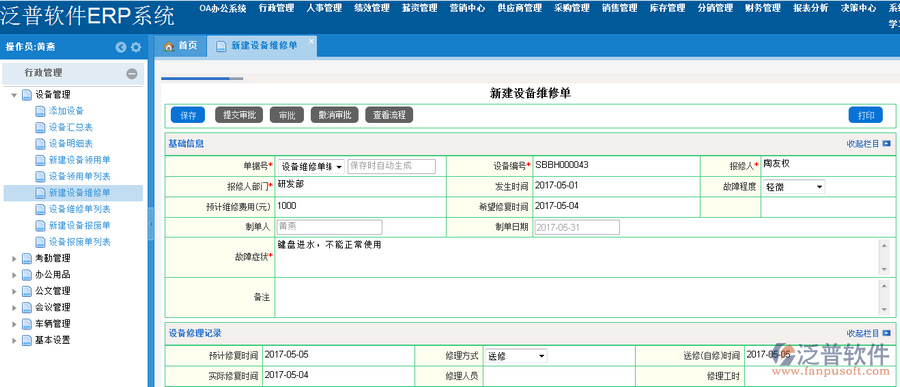Viewport: 900px width, 387px height.
Task: Click the folder icon next to 考勤管理
Action: [x=27, y=258]
